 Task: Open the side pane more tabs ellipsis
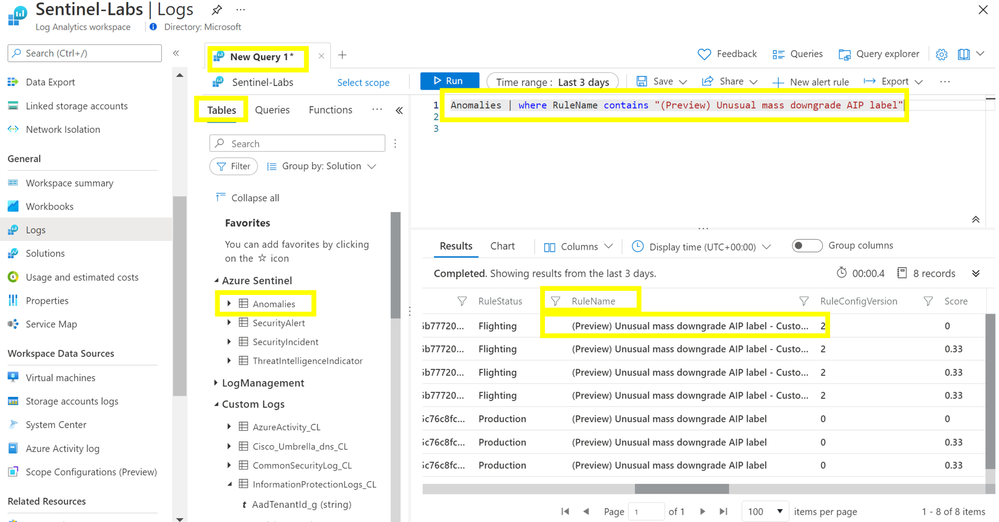coord(377,110)
